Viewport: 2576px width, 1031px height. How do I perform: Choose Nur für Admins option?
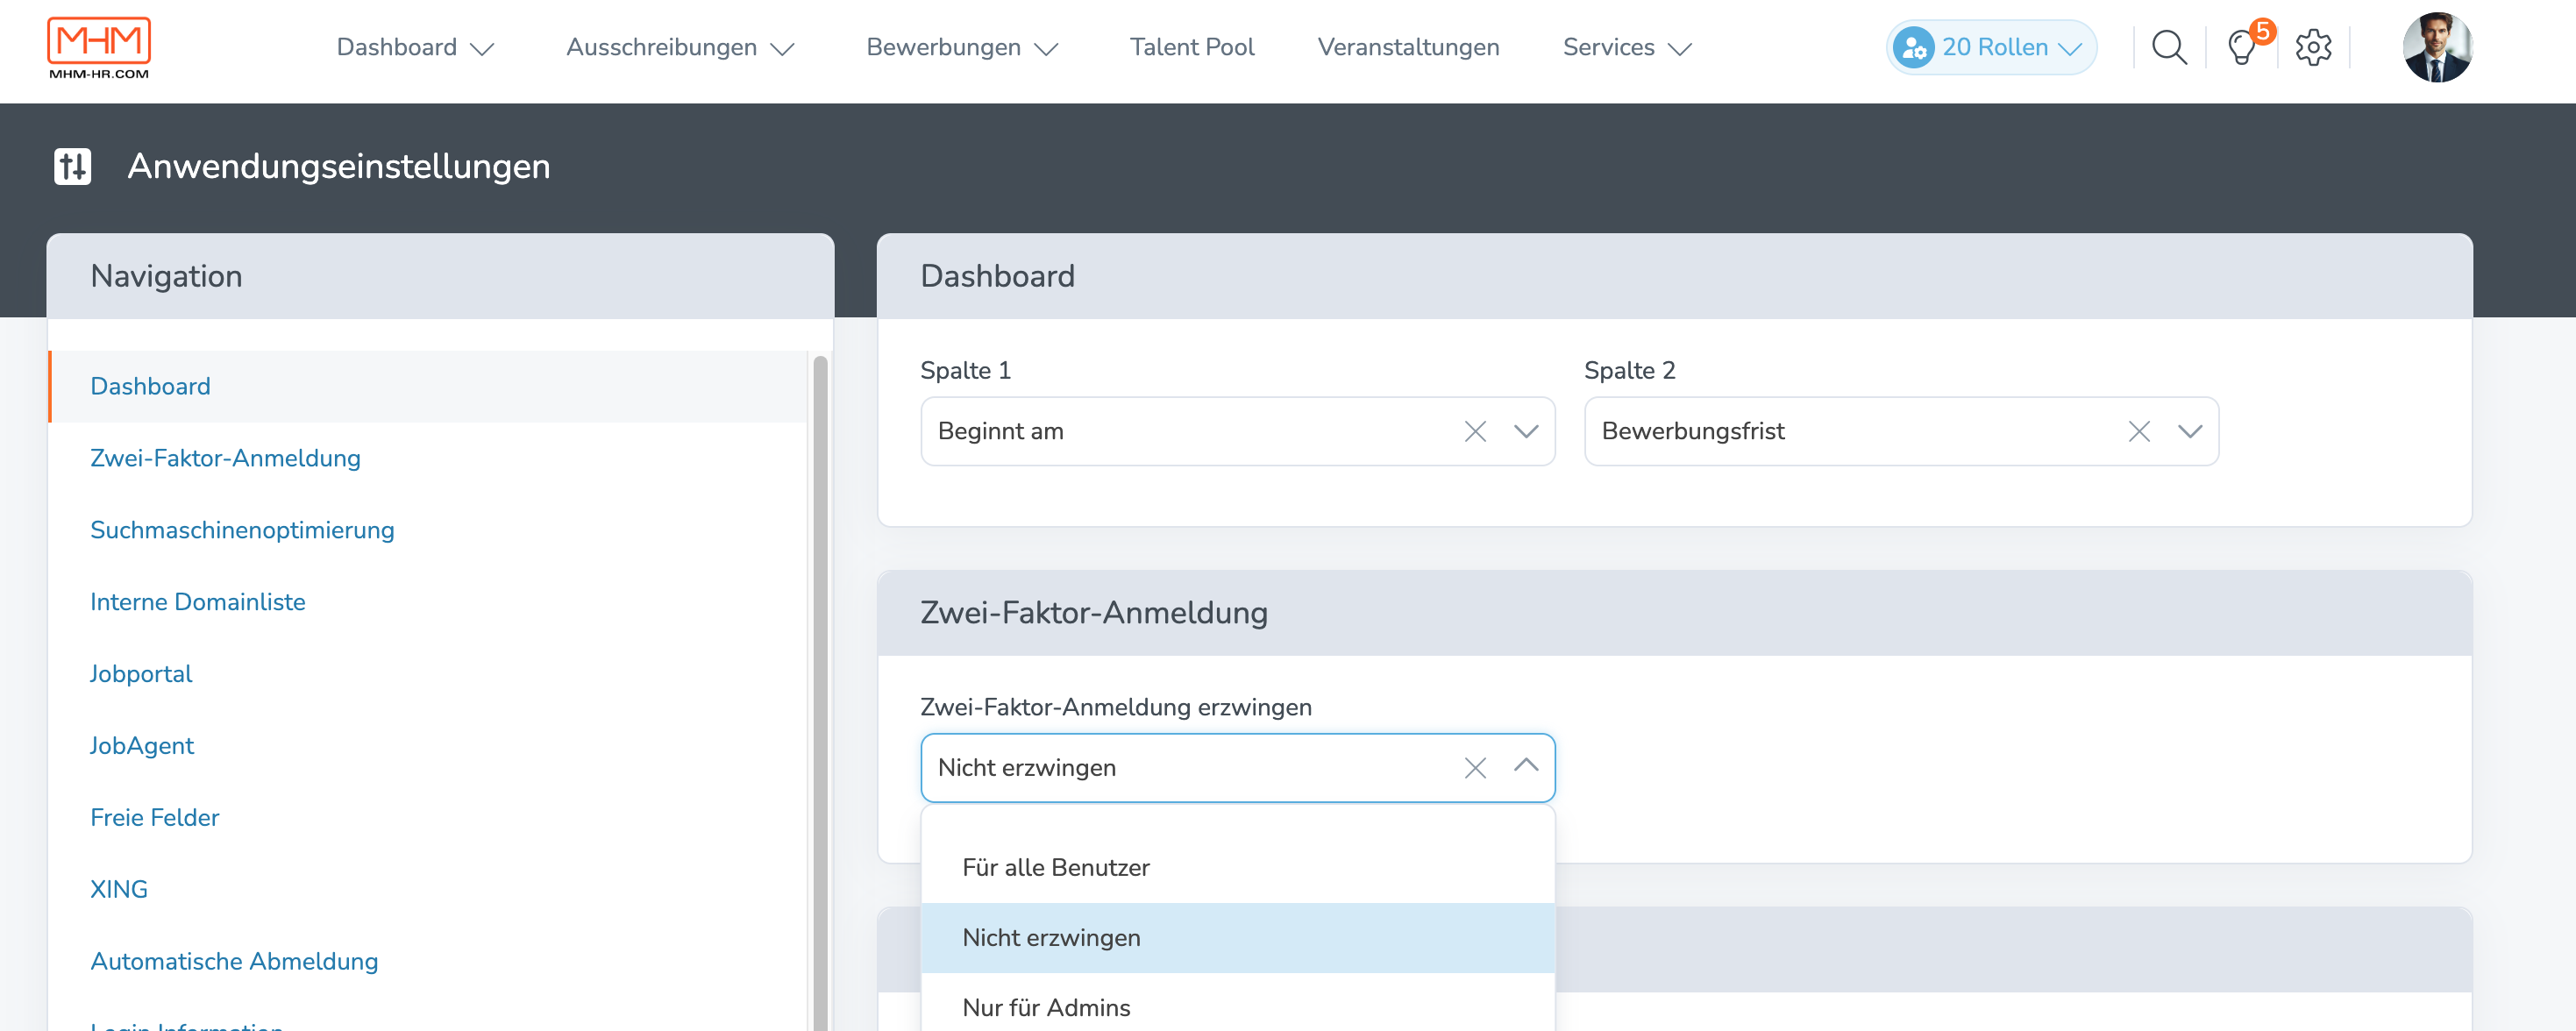pos(1046,1007)
